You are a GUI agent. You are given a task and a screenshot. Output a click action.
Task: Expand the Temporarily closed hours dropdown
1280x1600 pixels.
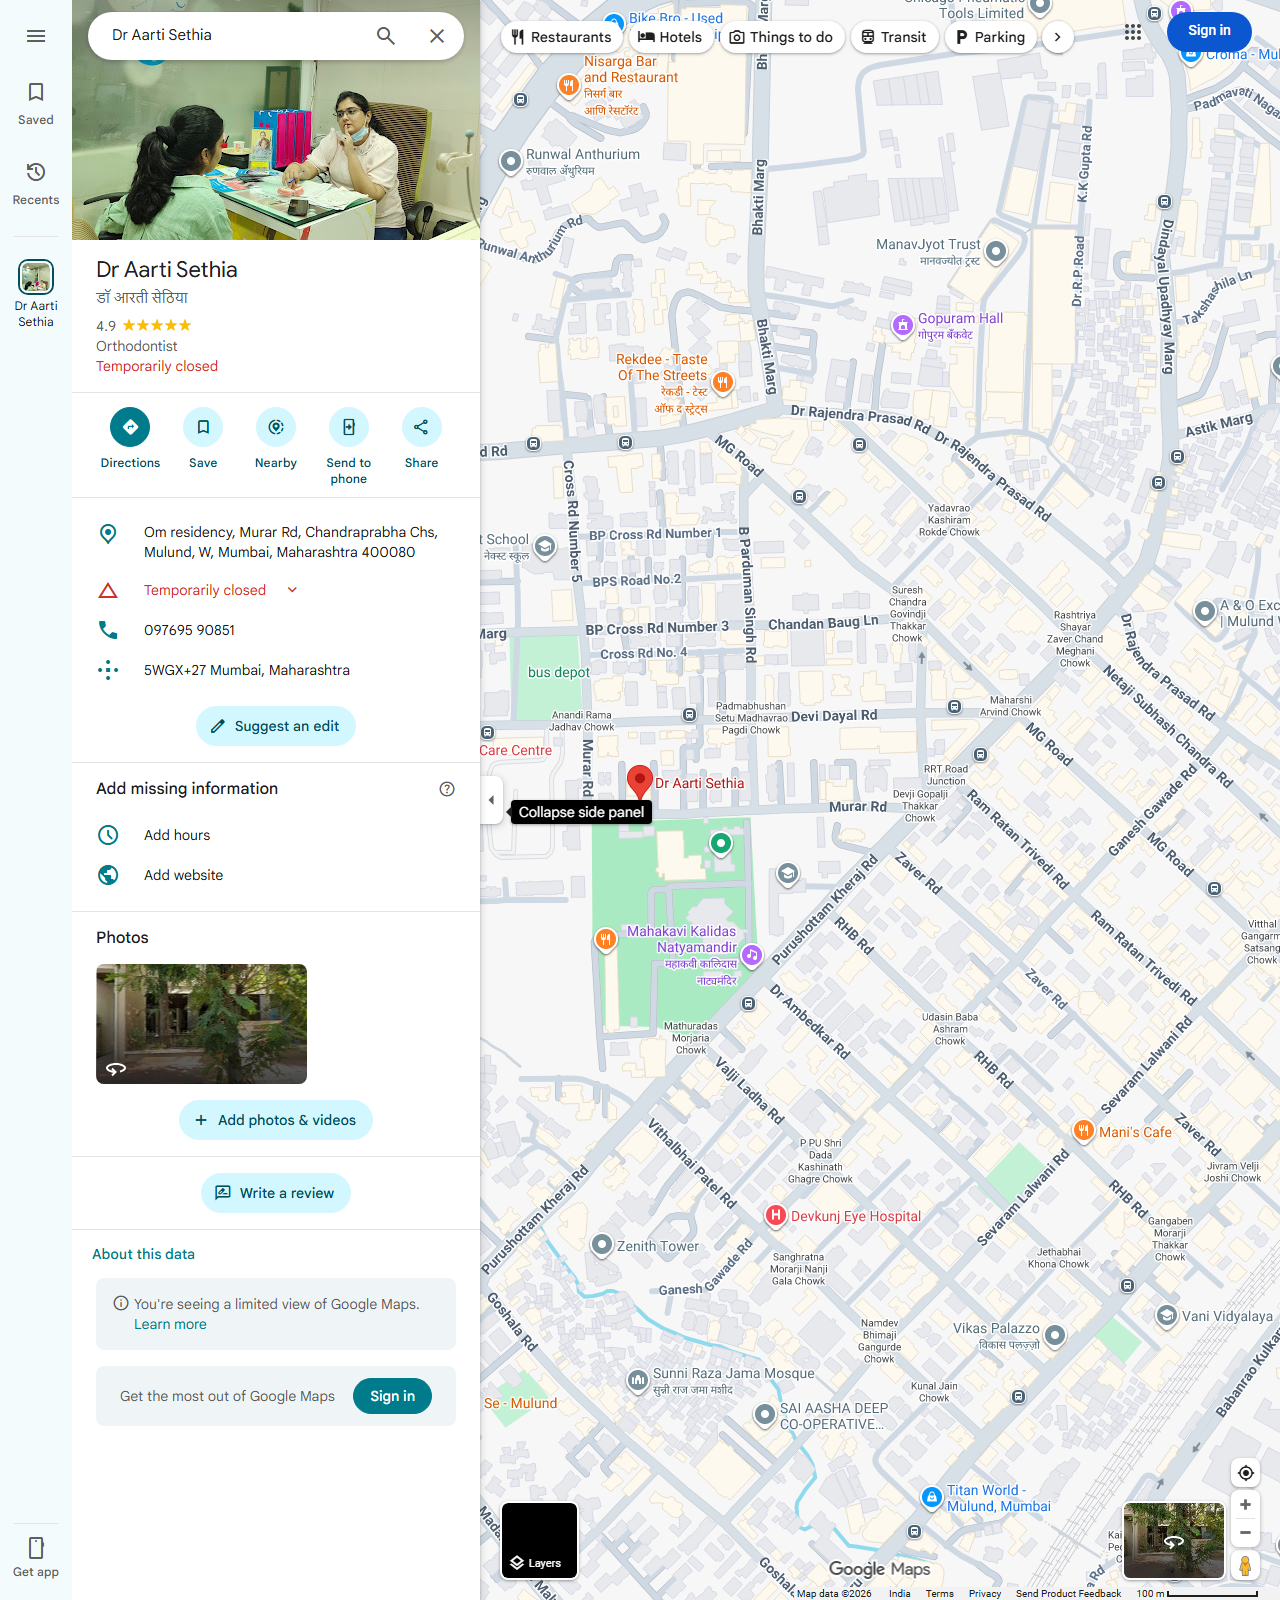[x=292, y=590]
